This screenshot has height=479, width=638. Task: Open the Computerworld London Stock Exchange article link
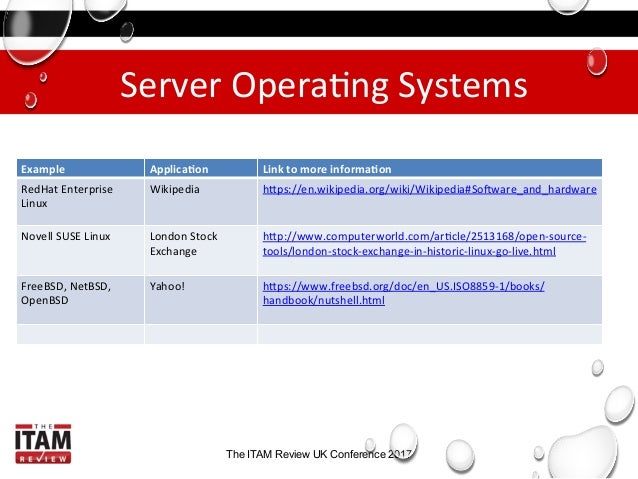(424, 244)
